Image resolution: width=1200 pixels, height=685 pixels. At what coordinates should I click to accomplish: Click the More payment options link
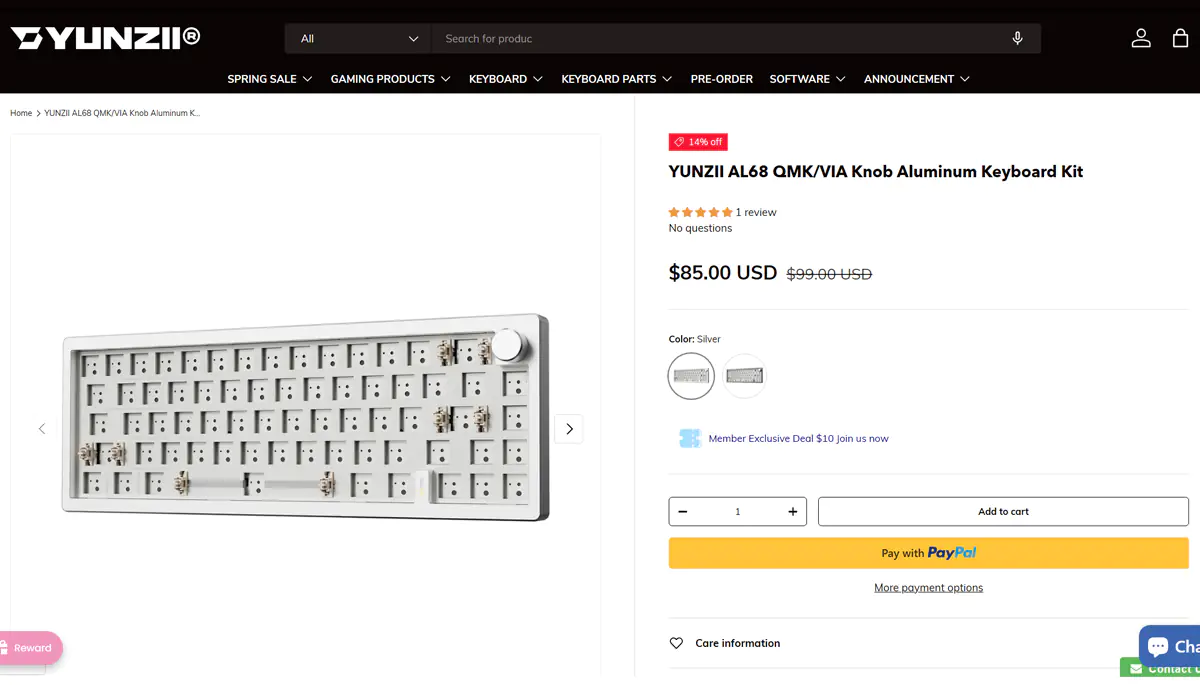(x=928, y=588)
